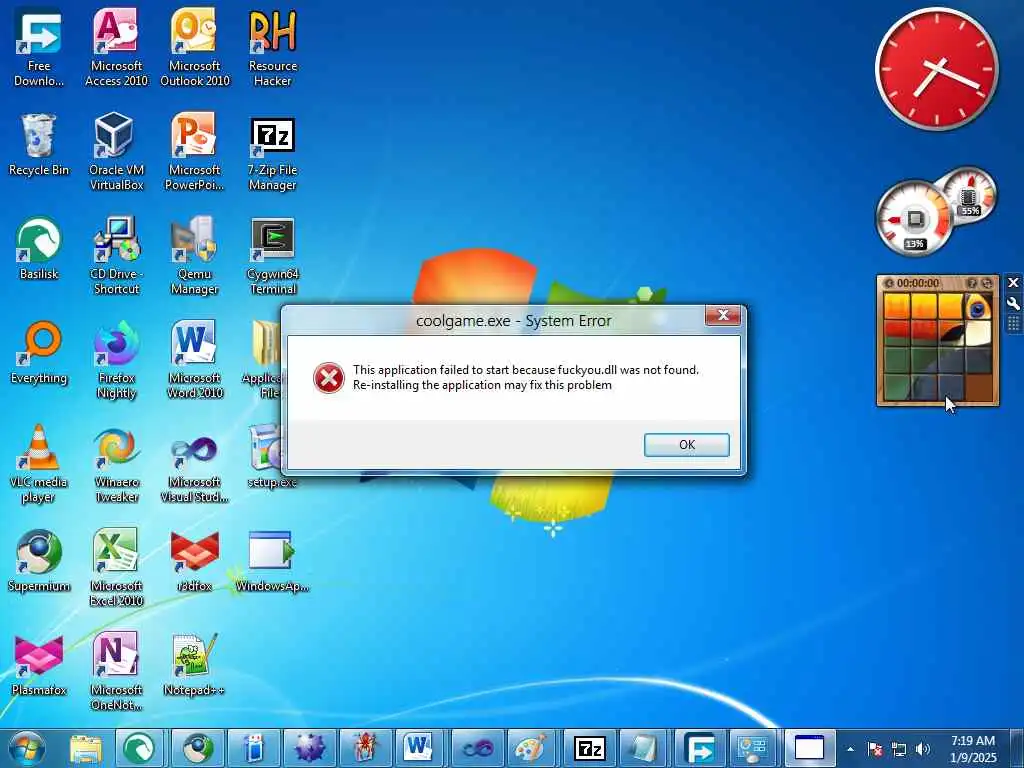
Task: Click the Cygwin64 Terminal desktop icon
Action: [272, 257]
